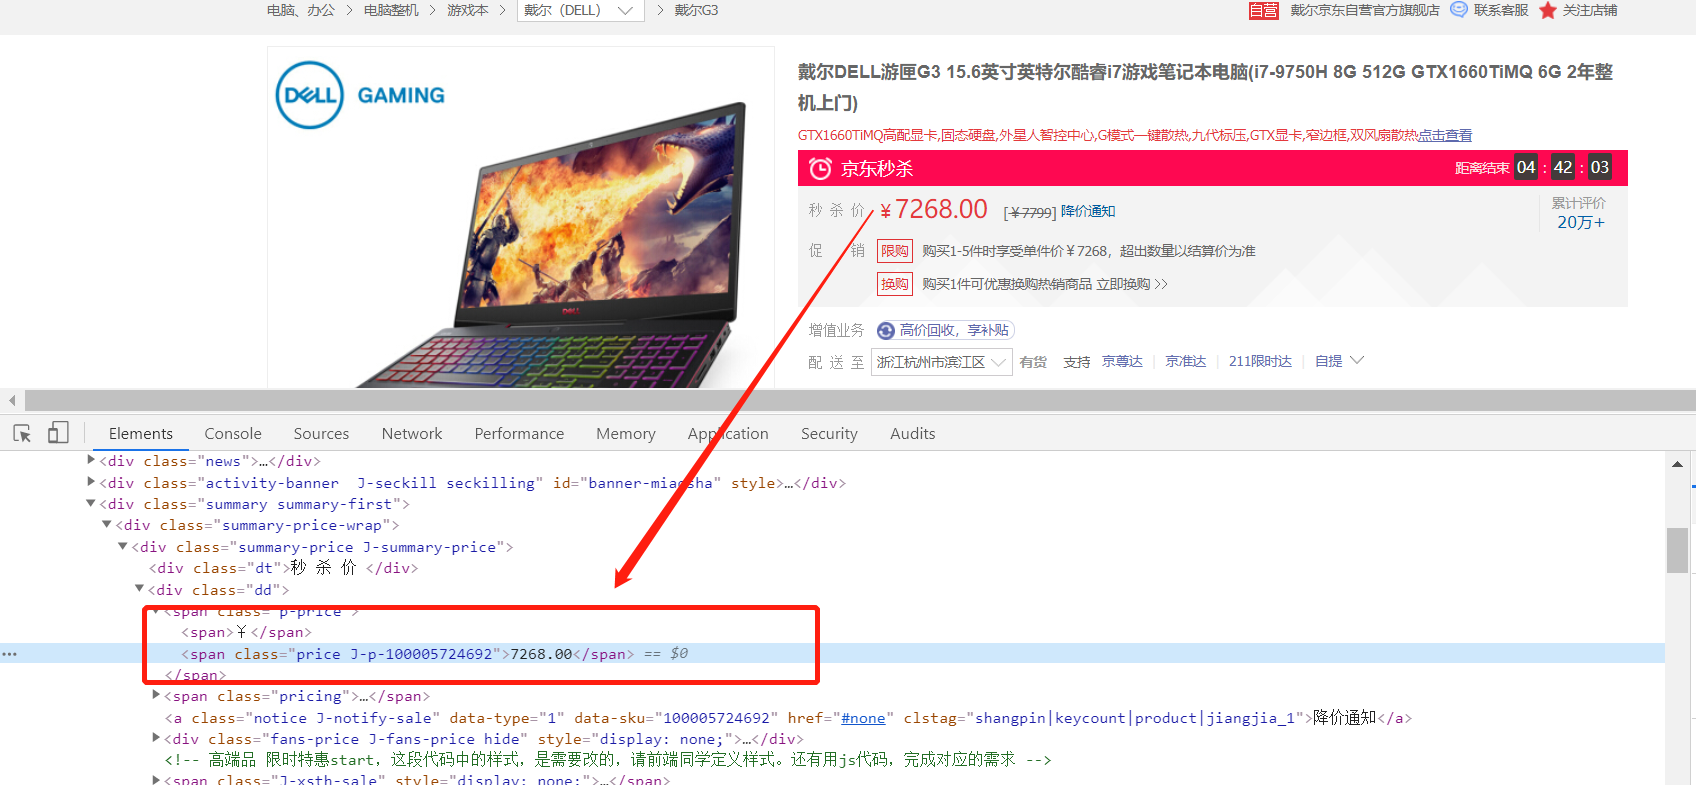
Task: Go to 电脑、办公 breadcrumb category
Action: click(x=301, y=10)
